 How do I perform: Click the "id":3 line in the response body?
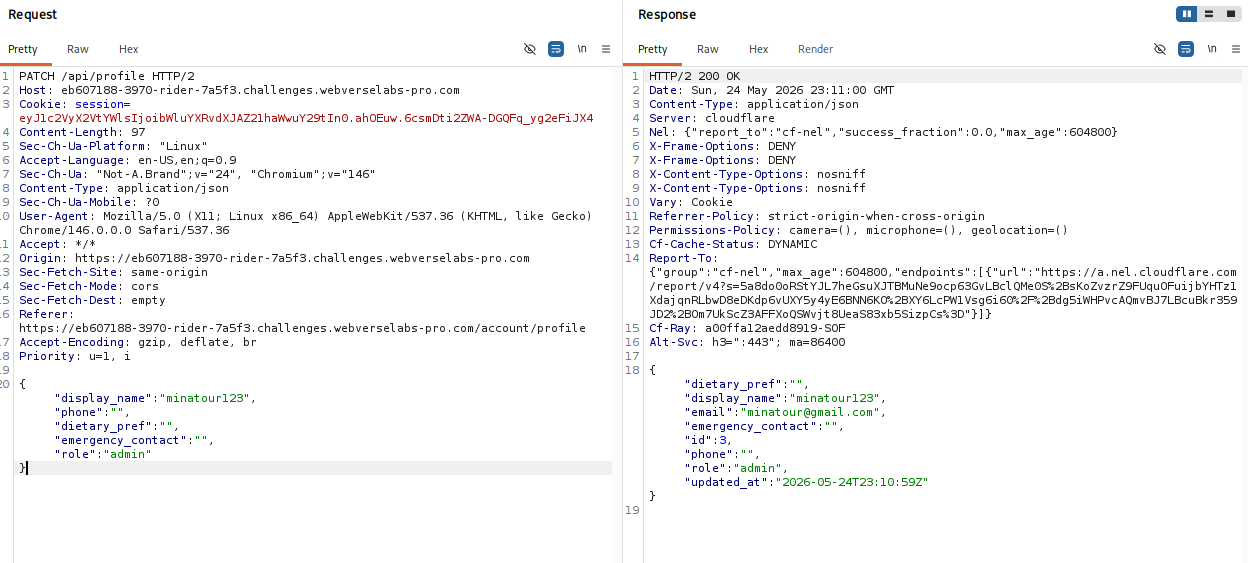pyautogui.click(x=709, y=440)
